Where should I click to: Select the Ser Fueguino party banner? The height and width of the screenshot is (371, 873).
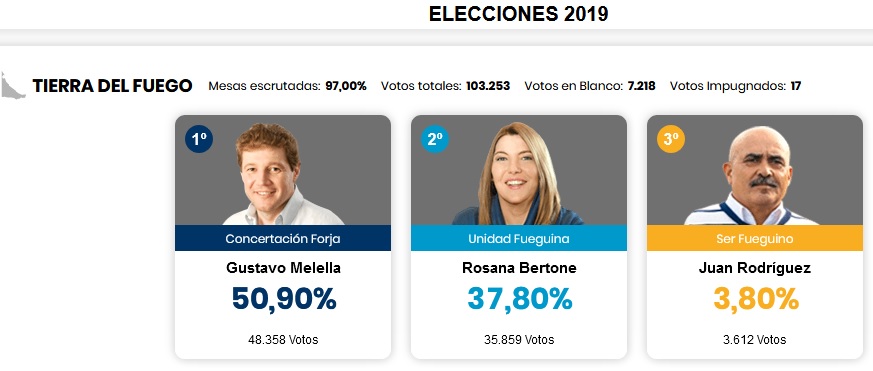point(754,238)
